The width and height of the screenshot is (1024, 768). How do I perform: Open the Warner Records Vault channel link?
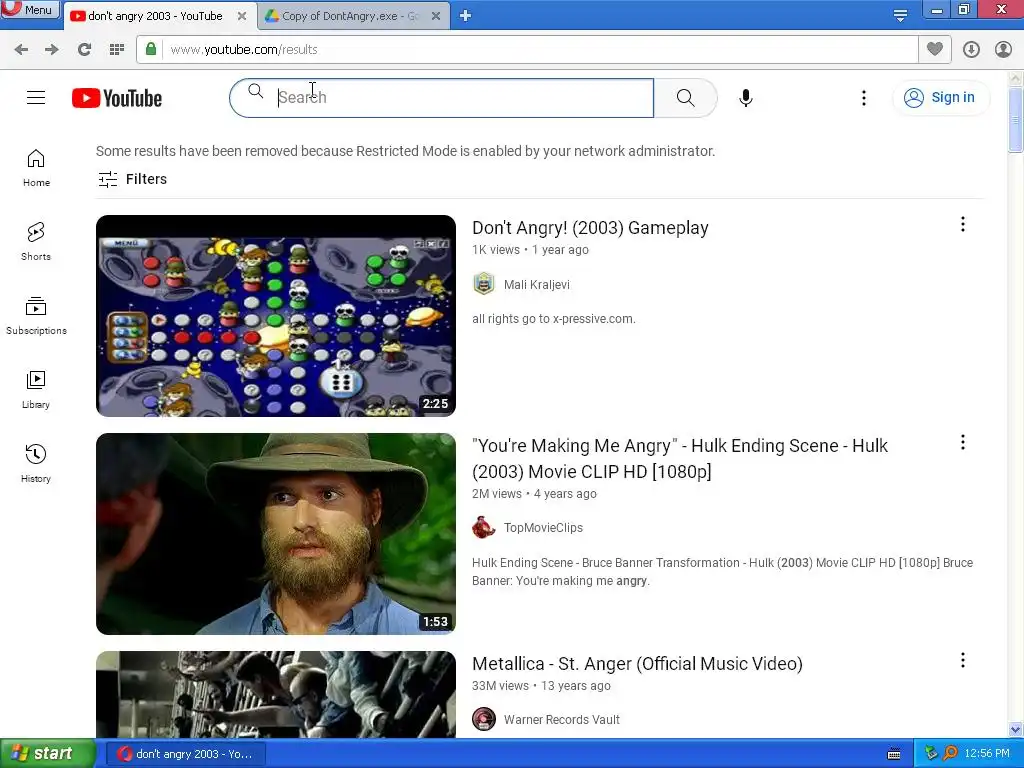click(561, 720)
